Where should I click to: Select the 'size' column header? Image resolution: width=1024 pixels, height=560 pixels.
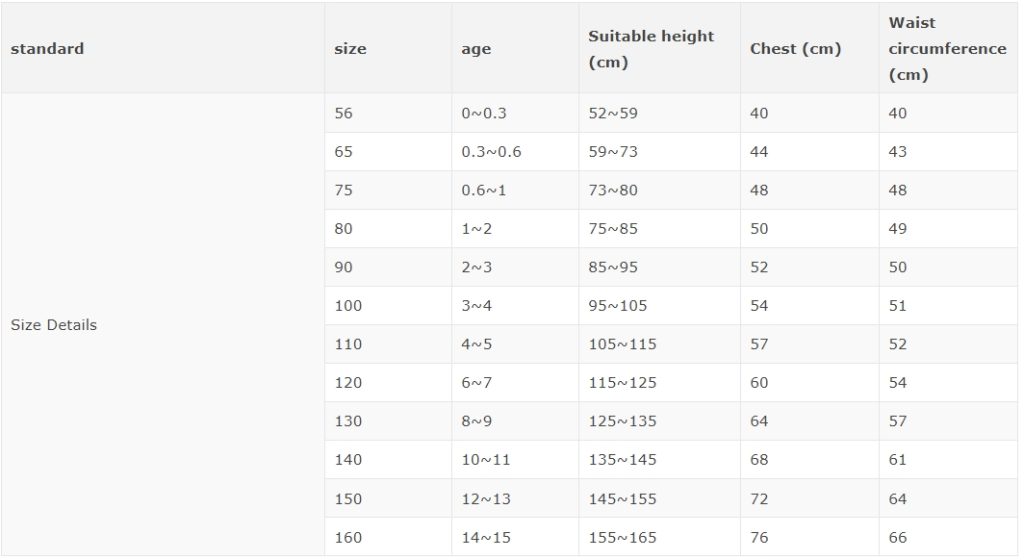point(388,48)
